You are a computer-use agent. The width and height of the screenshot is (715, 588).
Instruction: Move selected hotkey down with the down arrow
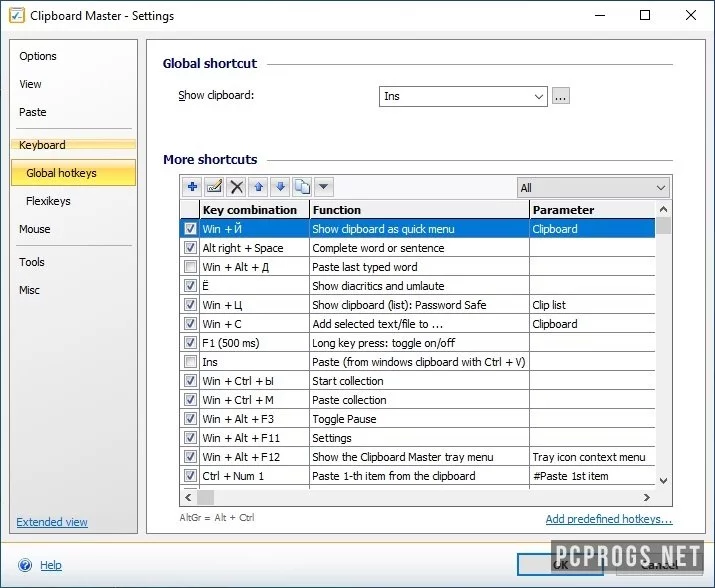280,187
